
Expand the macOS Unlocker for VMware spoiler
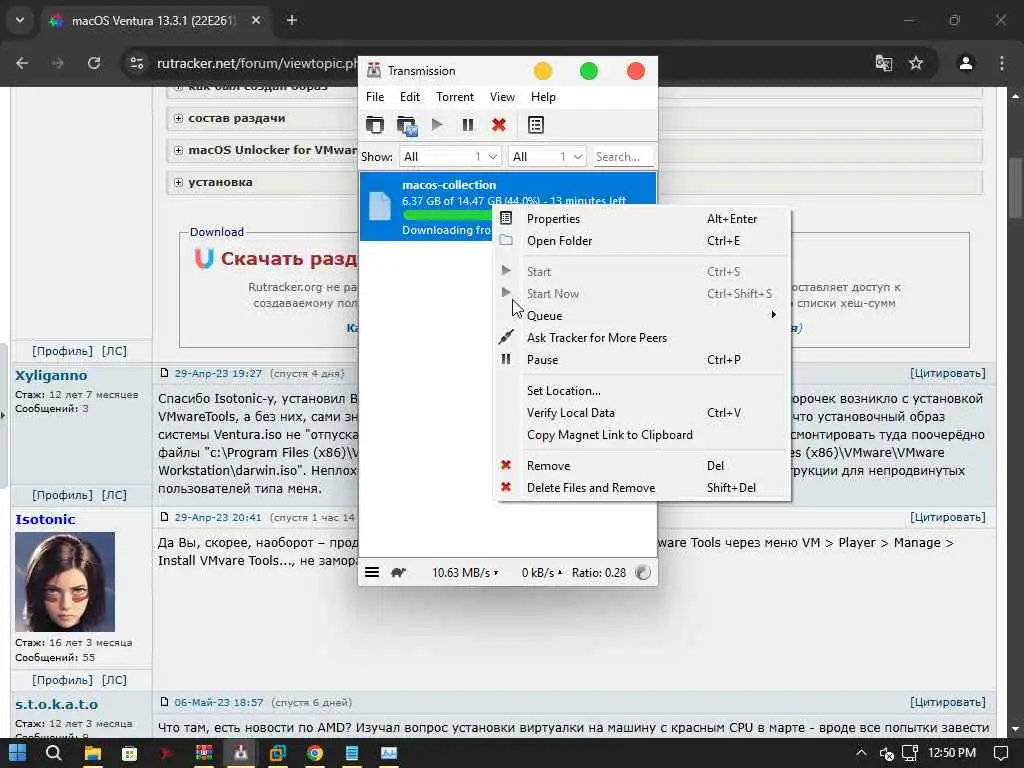tap(178, 150)
